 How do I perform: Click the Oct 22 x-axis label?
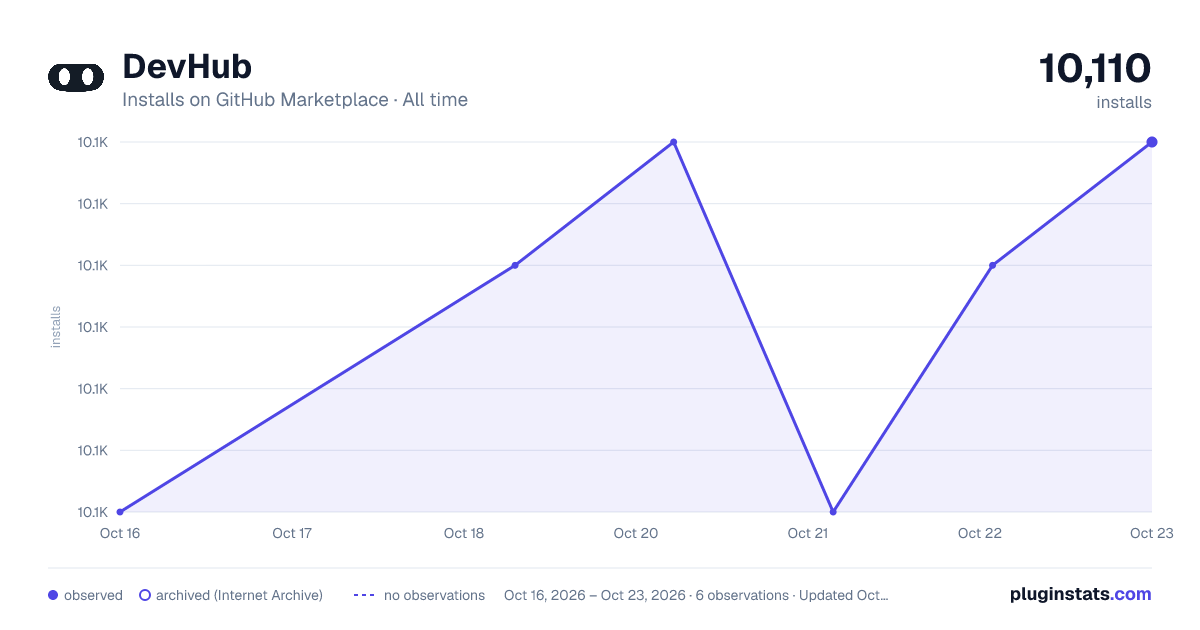tap(980, 533)
